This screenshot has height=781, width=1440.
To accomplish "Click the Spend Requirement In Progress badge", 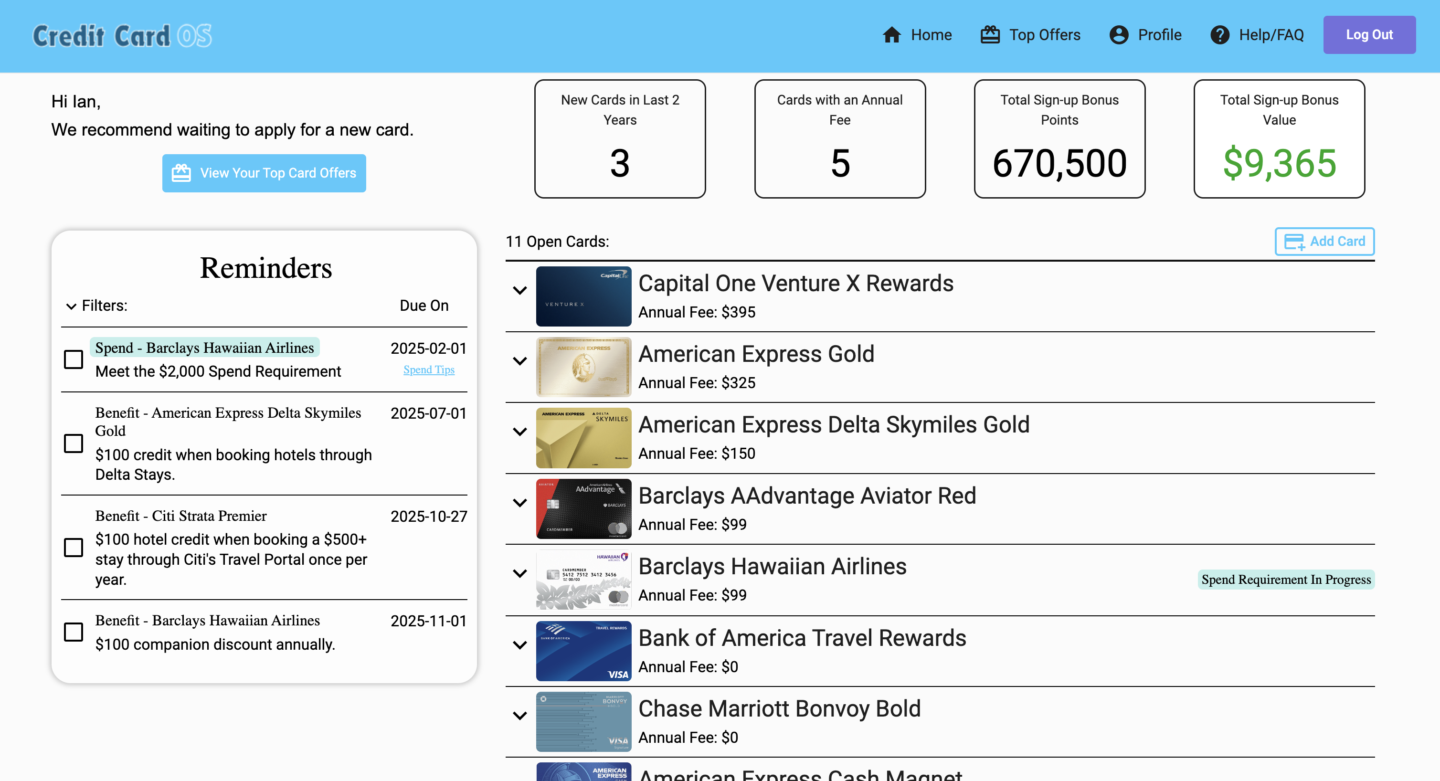I will pyautogui.click(x=1286, y=580).
